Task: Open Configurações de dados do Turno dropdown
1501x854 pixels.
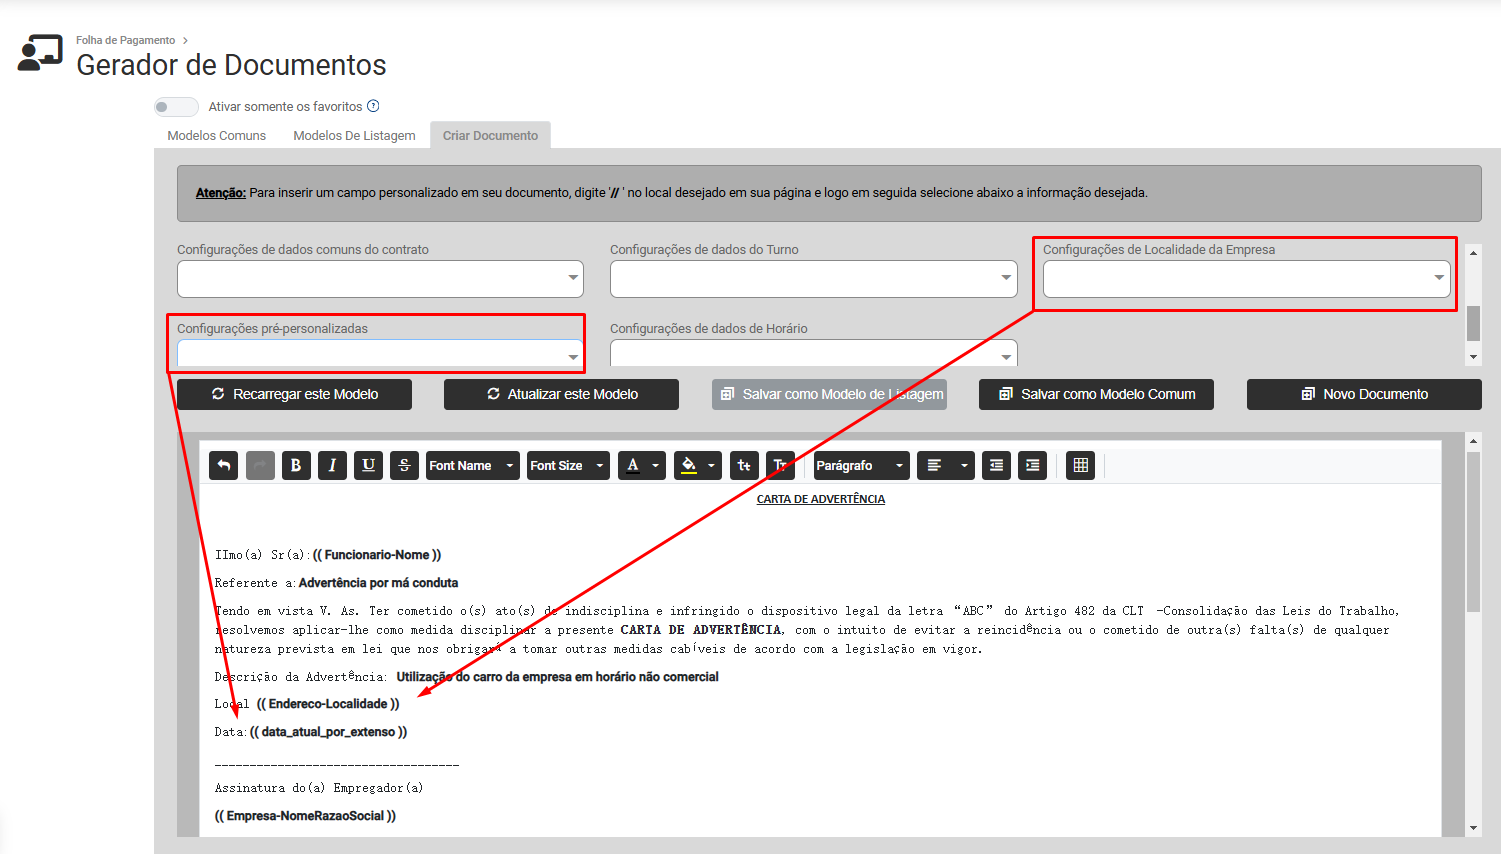Action: 813,279
